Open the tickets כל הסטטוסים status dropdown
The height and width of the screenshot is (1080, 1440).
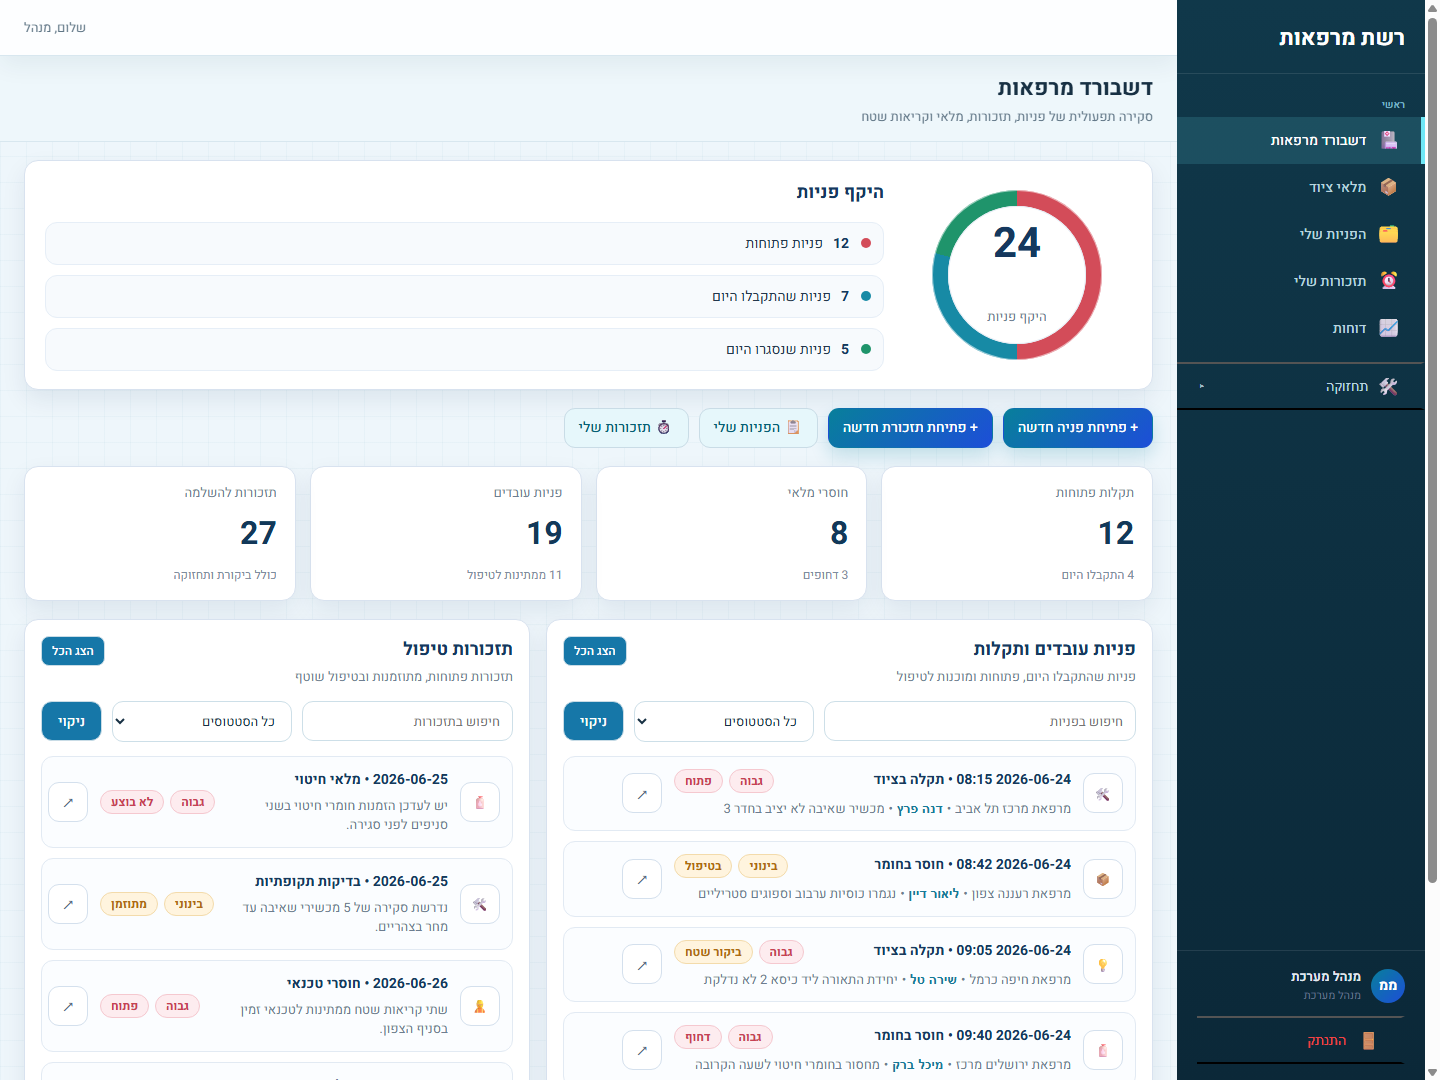[x=724, y=721]
